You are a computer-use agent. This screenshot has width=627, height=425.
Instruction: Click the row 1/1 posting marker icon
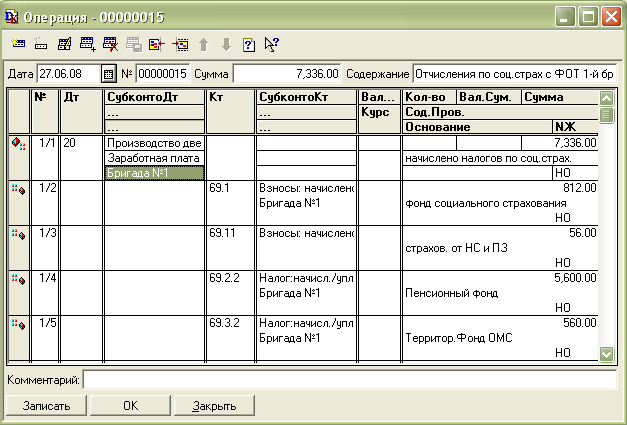pos(18,144)
